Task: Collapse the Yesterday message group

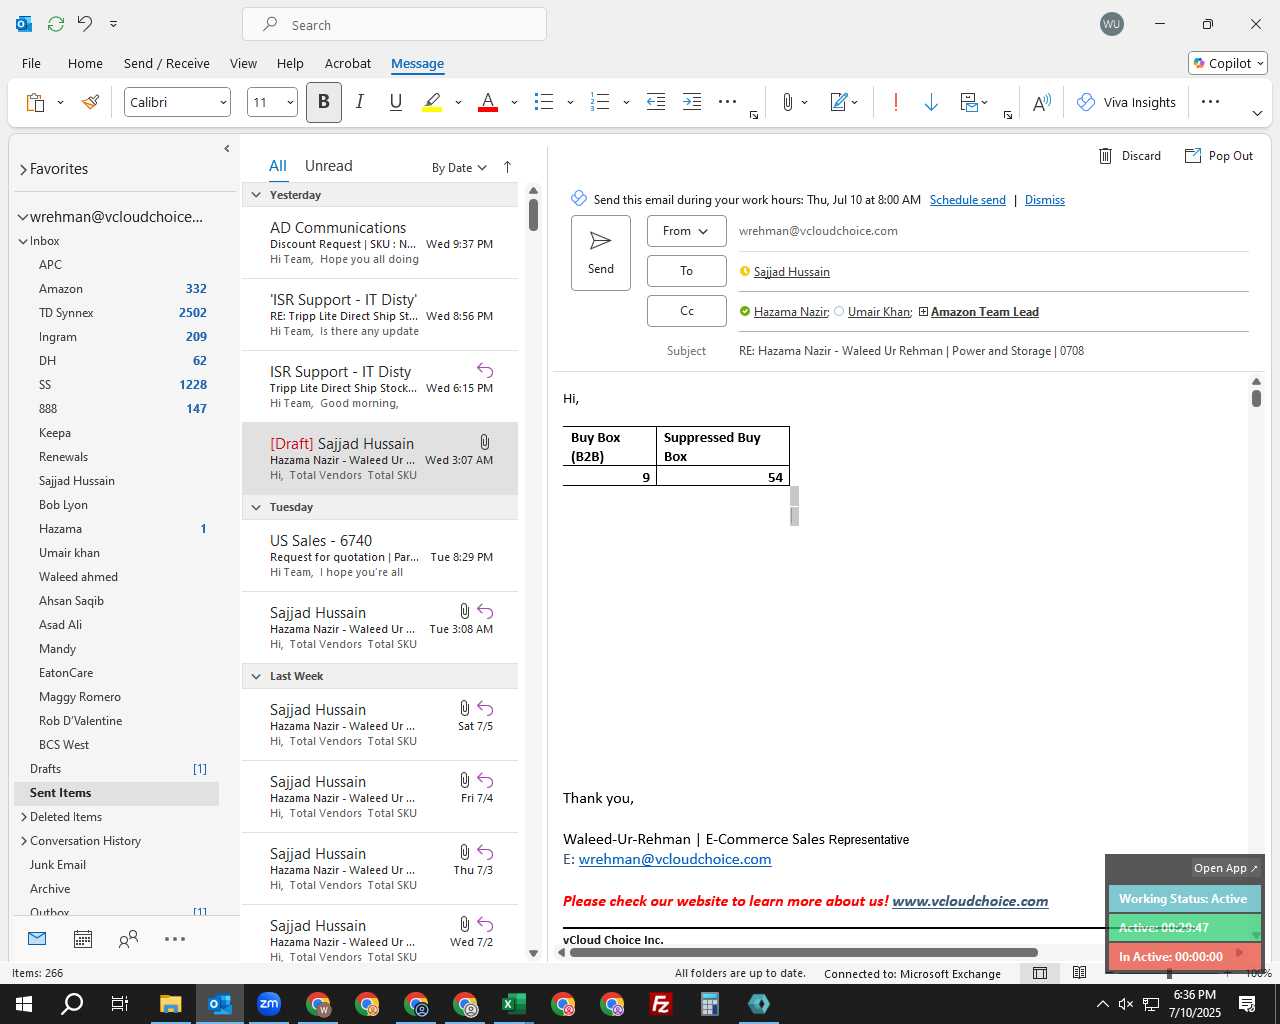Action: [x=256, y=195]
